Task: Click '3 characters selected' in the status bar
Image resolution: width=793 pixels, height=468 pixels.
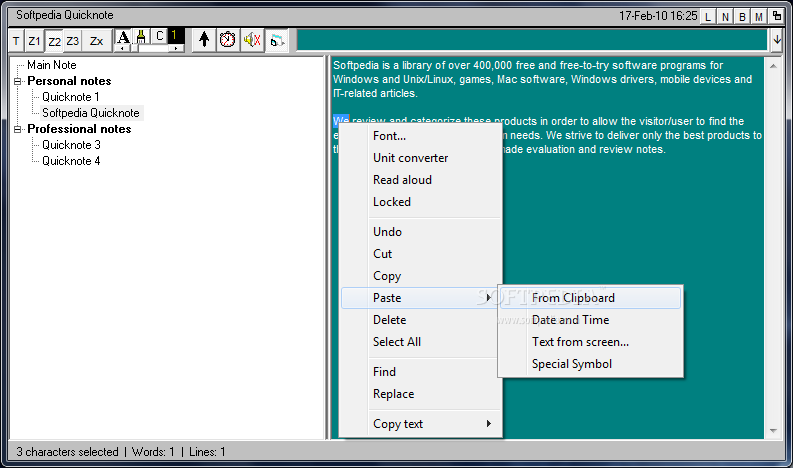Action: click(x=67, y=452)
